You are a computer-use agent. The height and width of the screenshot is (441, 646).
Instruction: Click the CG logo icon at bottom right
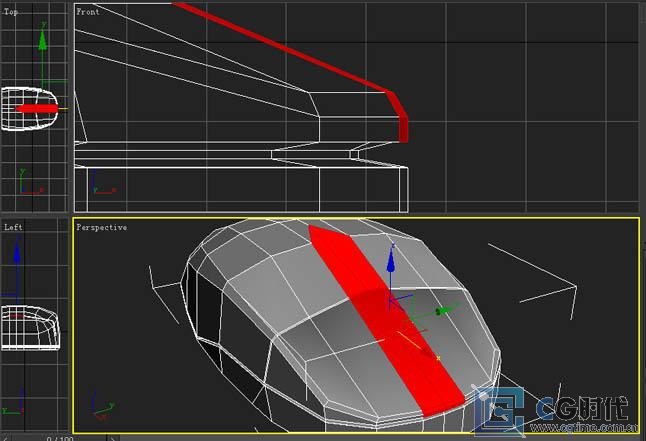click(x=505, y=411)
